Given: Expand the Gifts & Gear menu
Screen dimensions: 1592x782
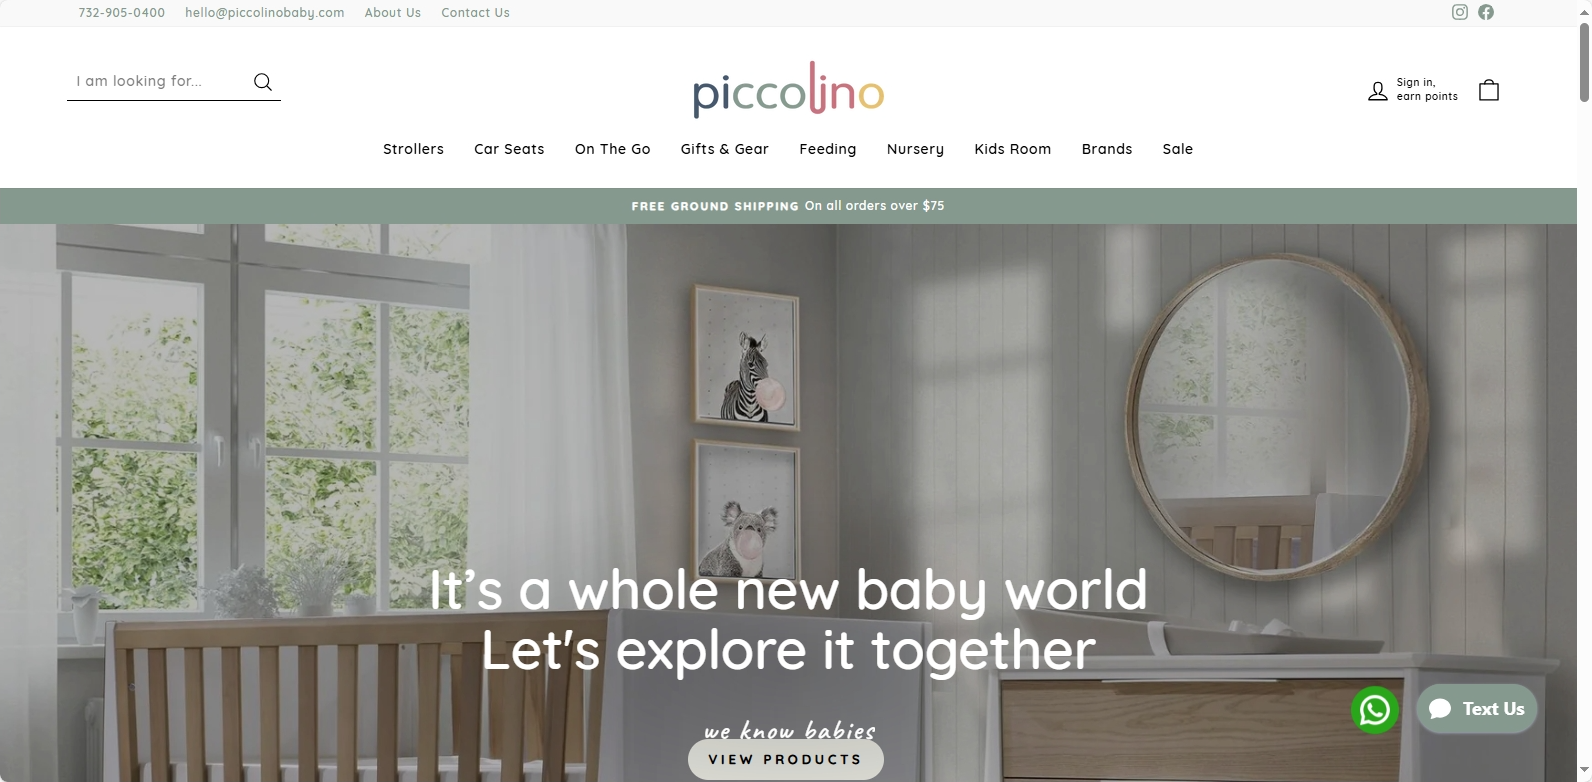Looking at the screenshot, I should point(724,149).
